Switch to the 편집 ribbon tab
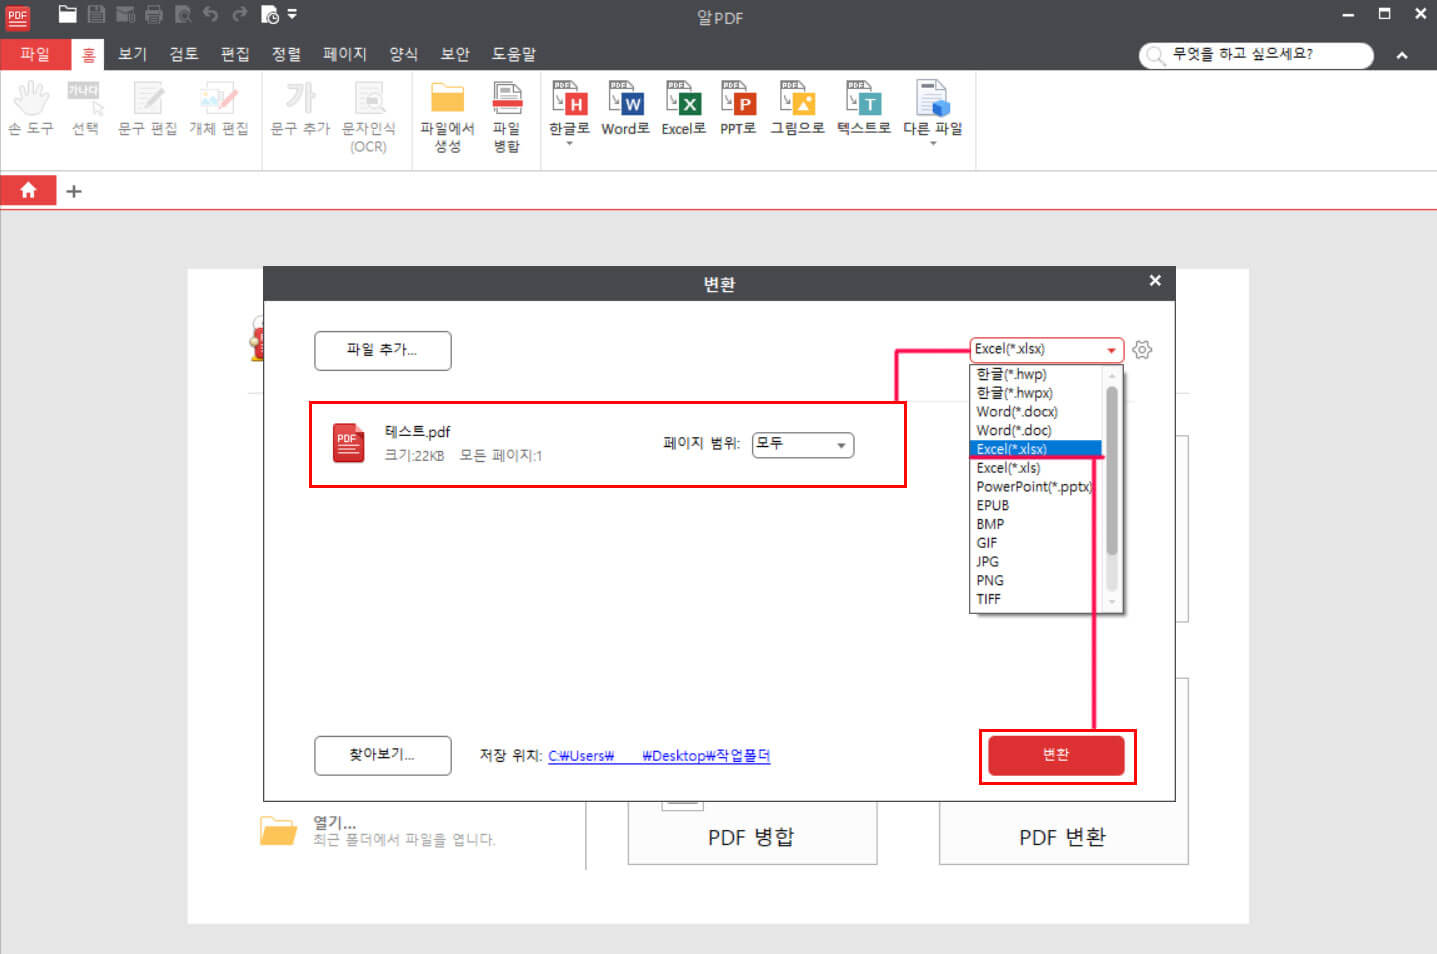 click(x=235, y=54)
